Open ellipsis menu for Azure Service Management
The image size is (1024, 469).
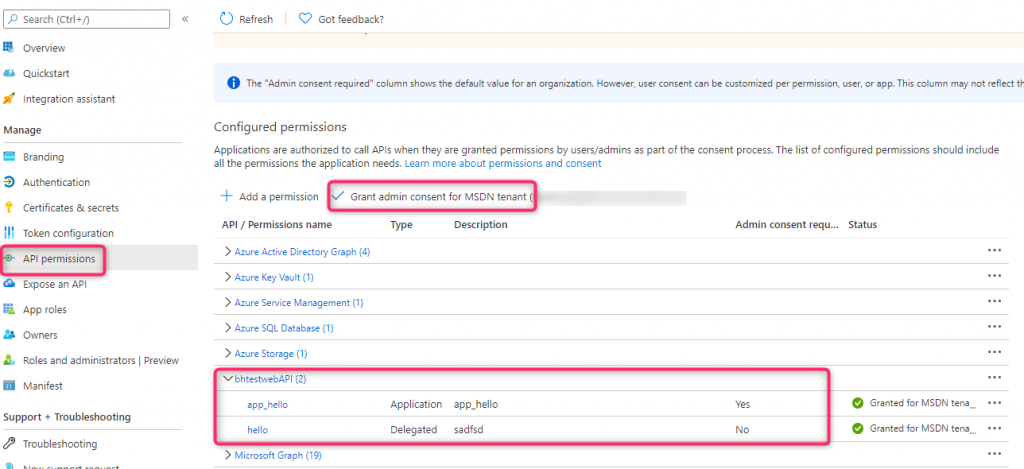995,301
